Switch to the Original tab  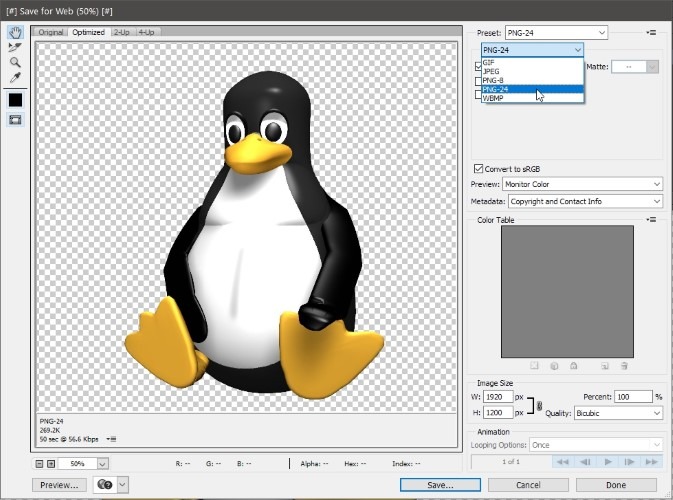pyautogui.click(x=51, y=32)
